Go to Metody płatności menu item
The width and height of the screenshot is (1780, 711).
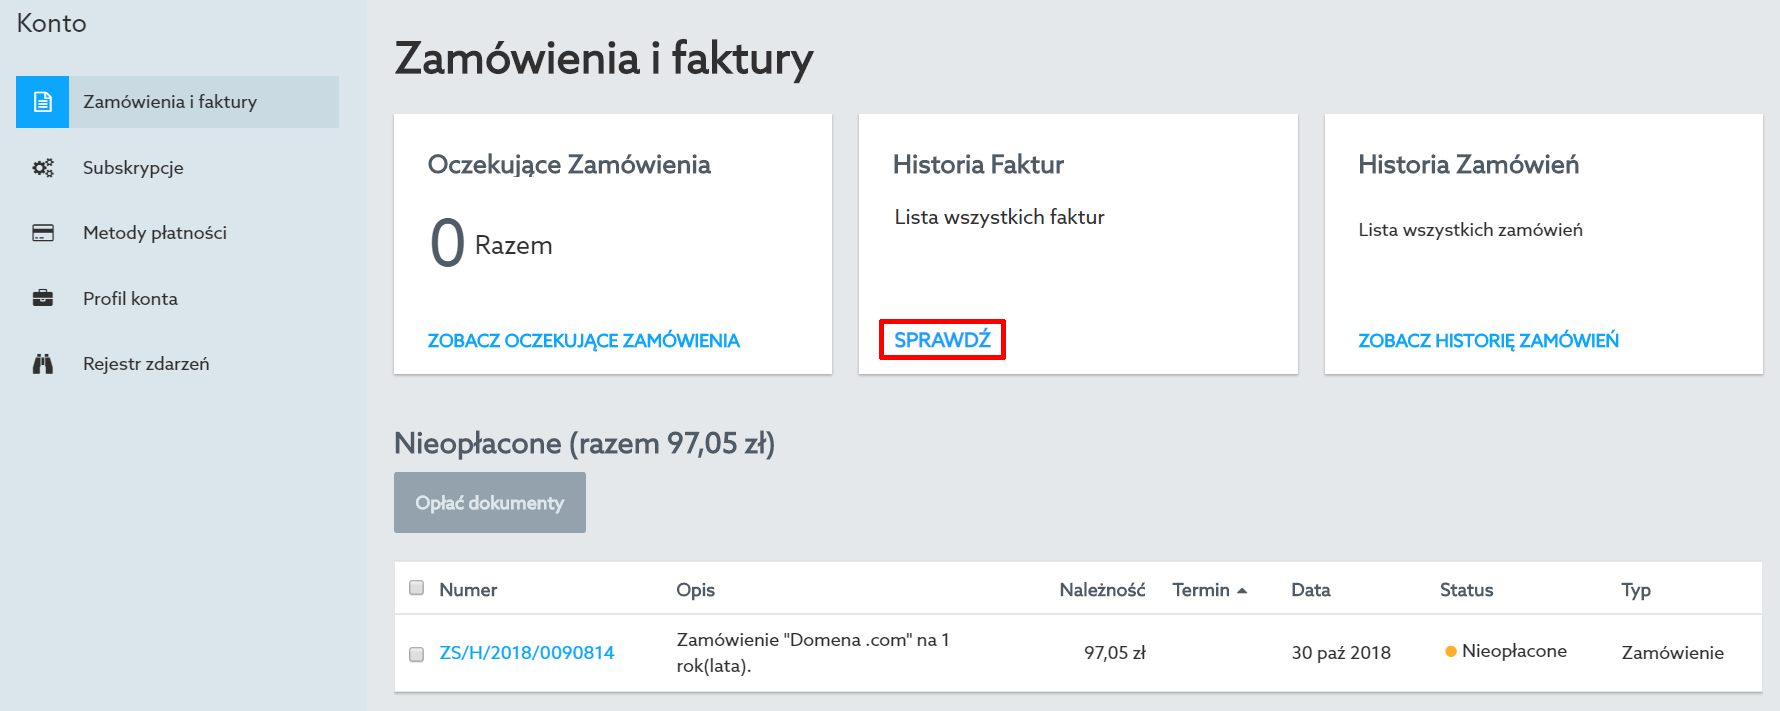click(x=155, y=233)
